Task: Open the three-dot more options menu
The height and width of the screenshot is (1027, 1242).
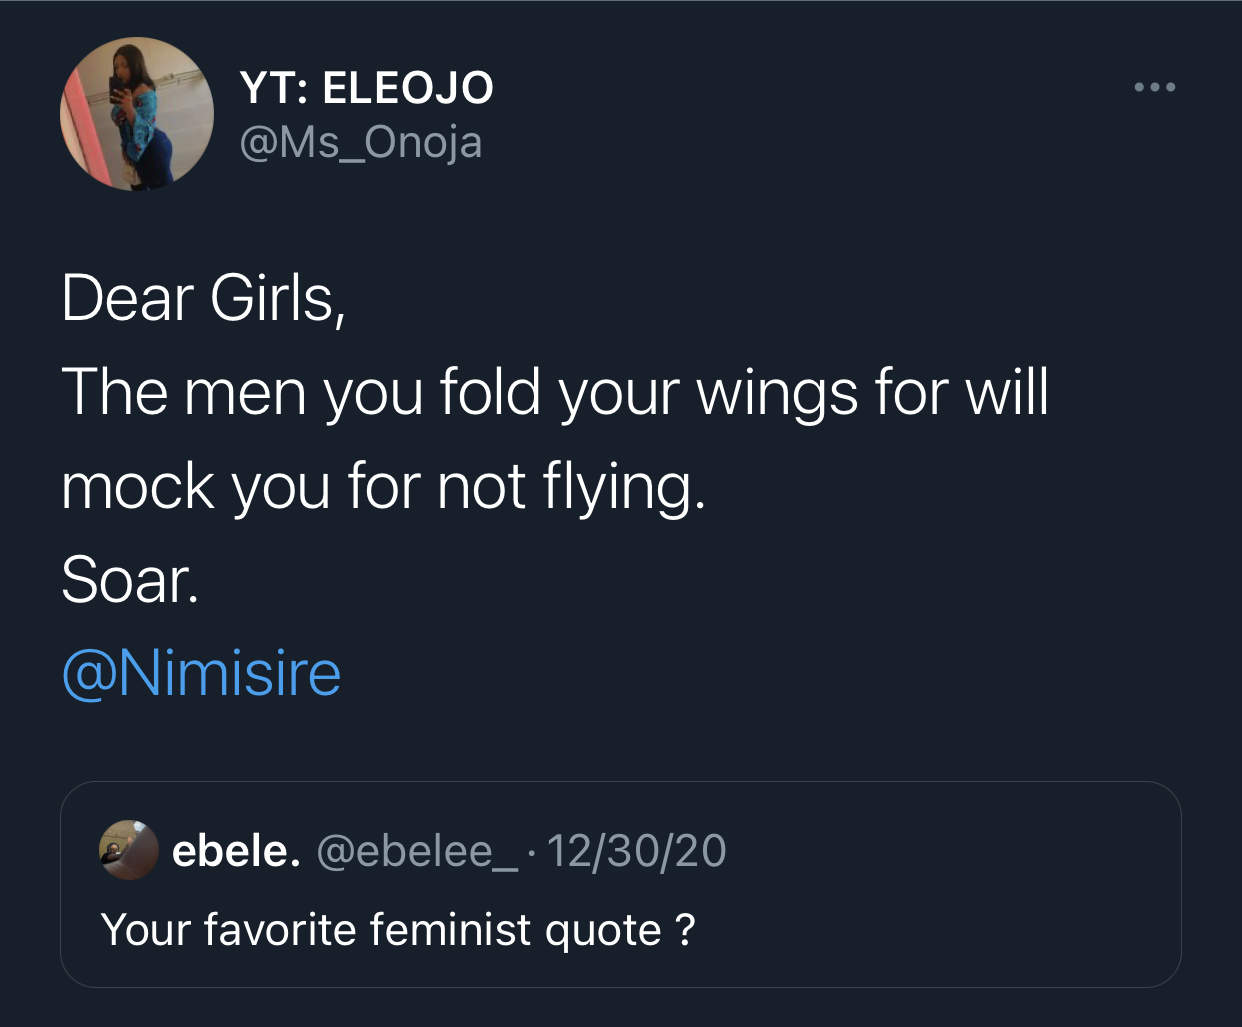Action: click(x=1155, y=88)
